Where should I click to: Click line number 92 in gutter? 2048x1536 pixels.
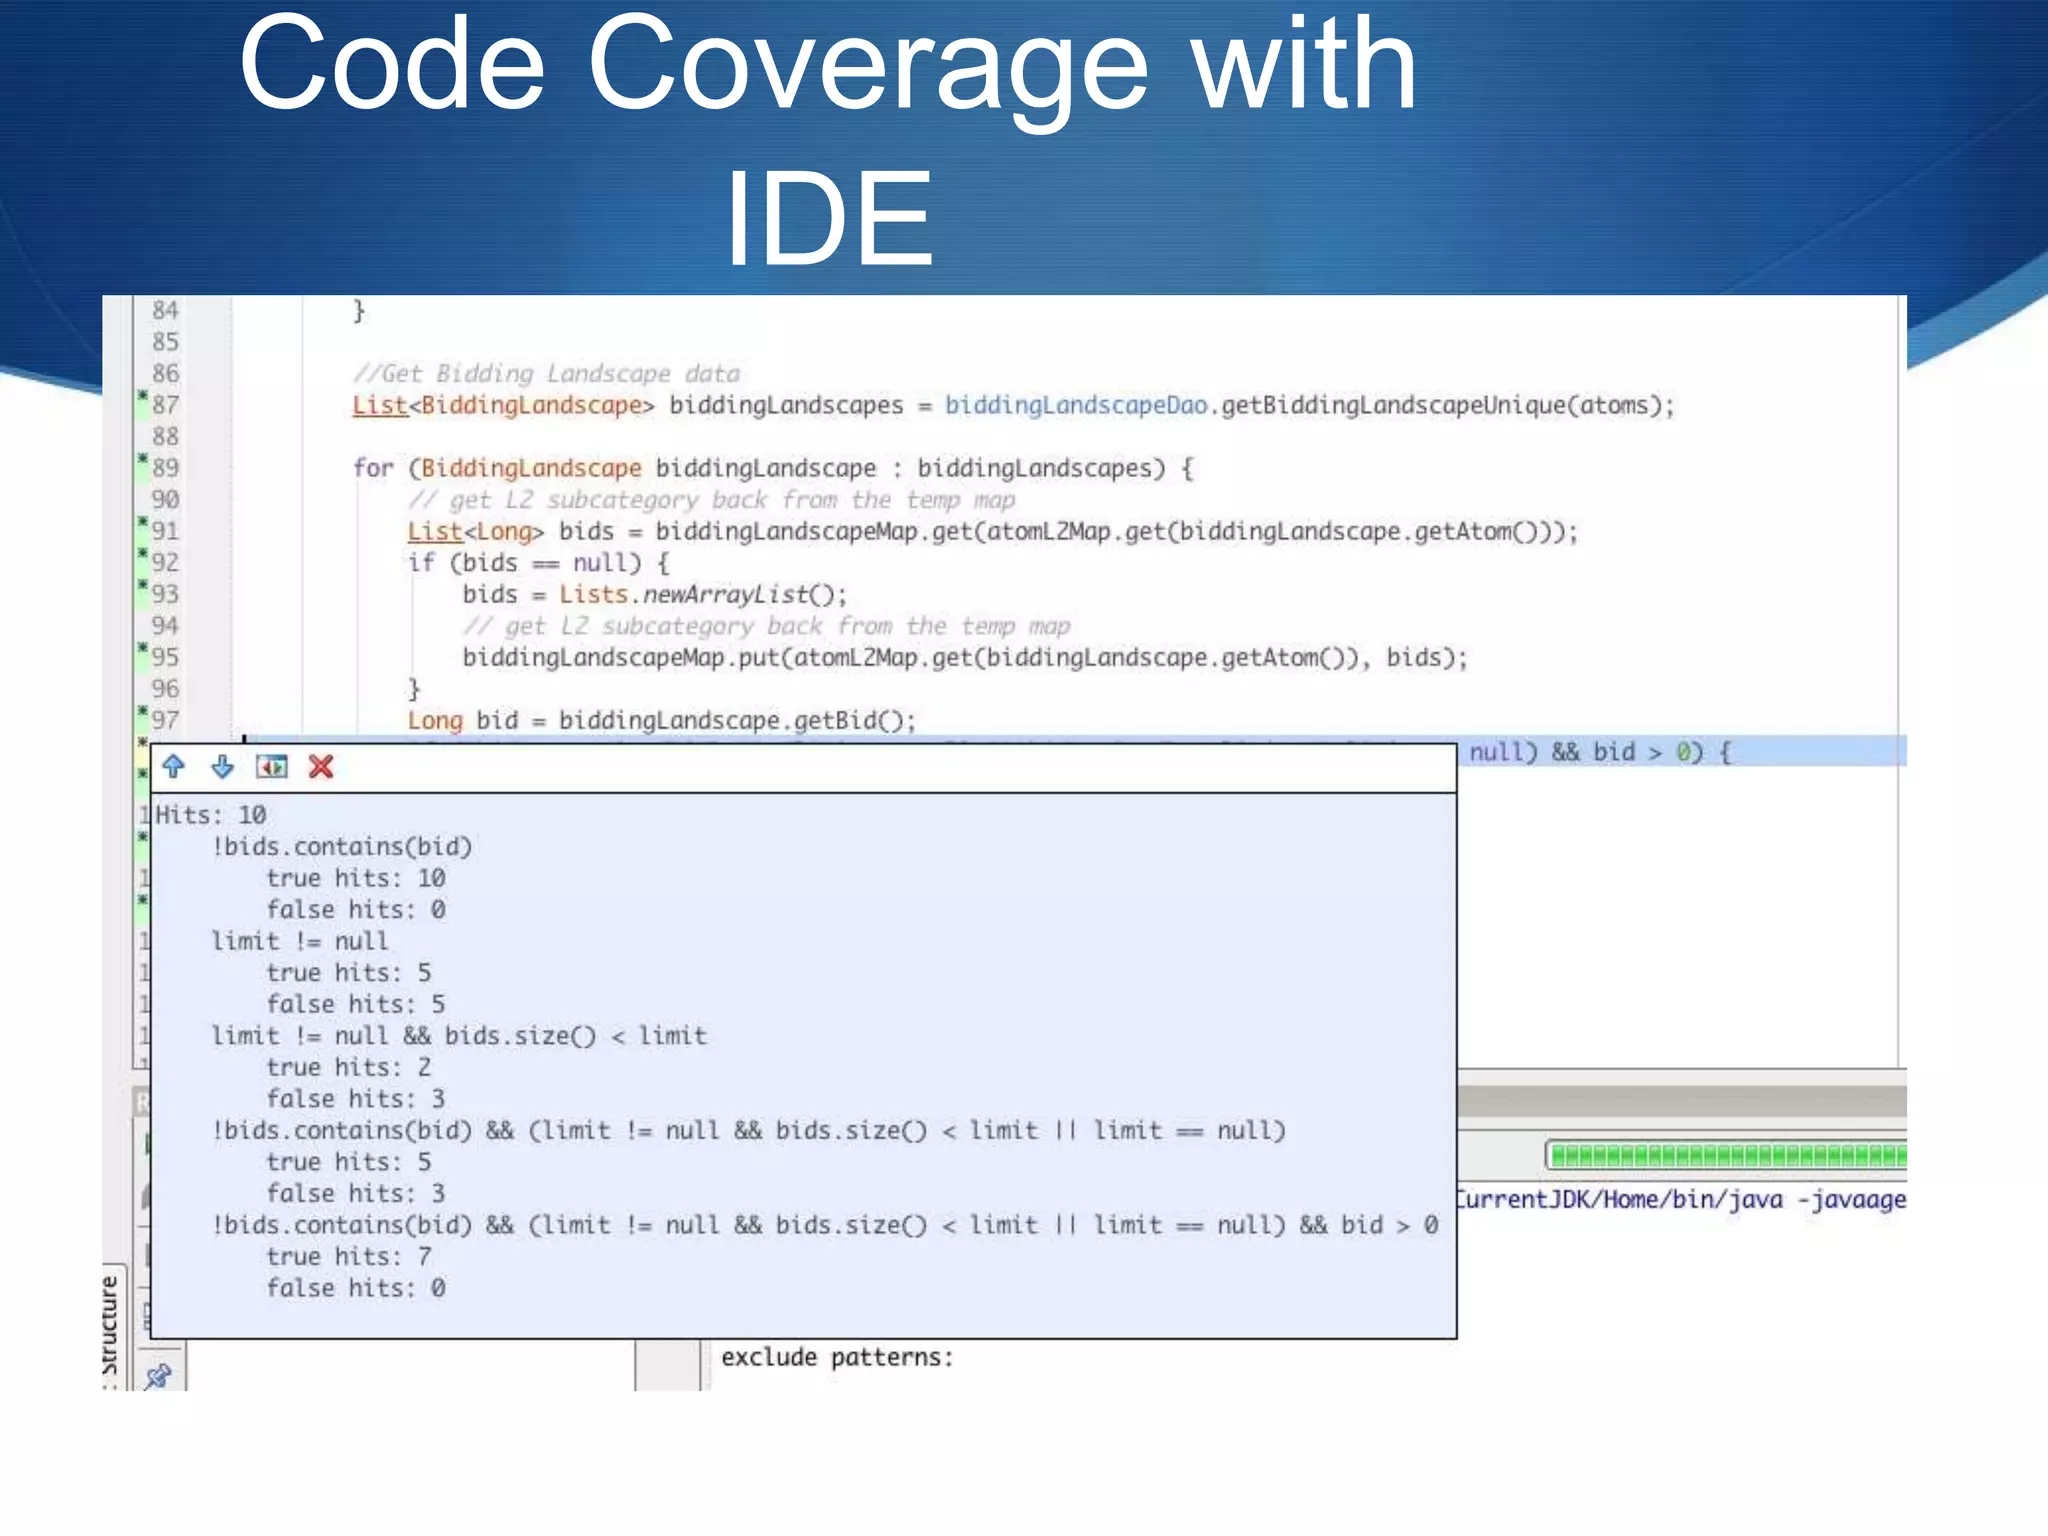click(165, 562)
